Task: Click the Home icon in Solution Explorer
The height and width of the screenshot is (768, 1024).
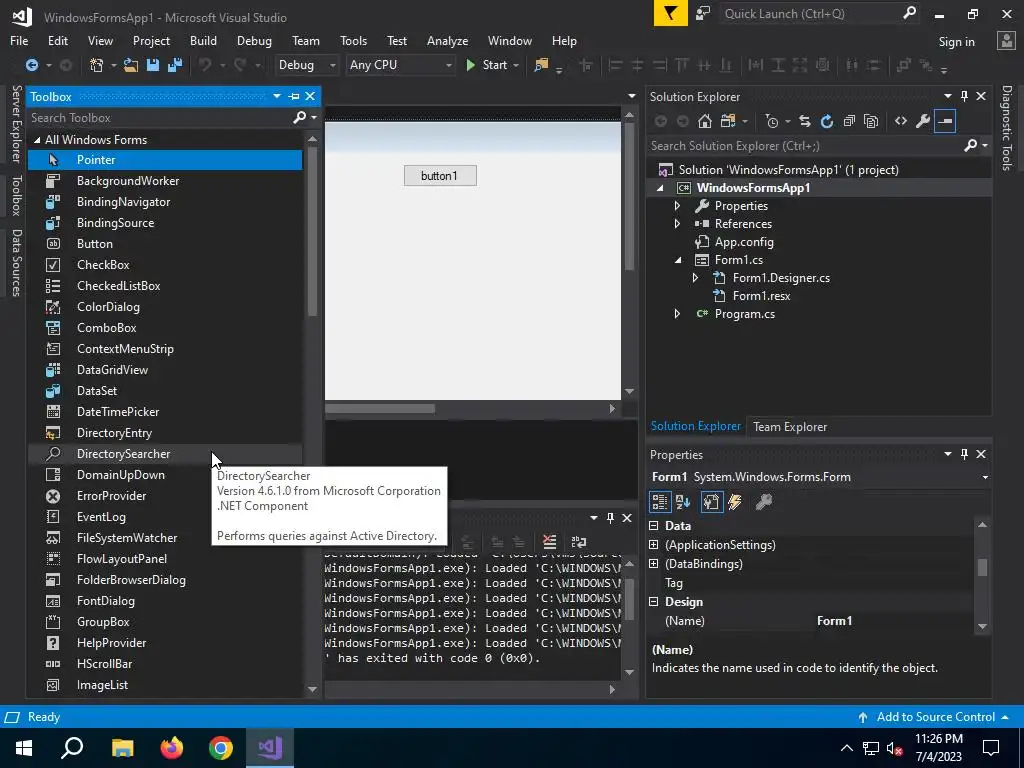Action: 705,121
